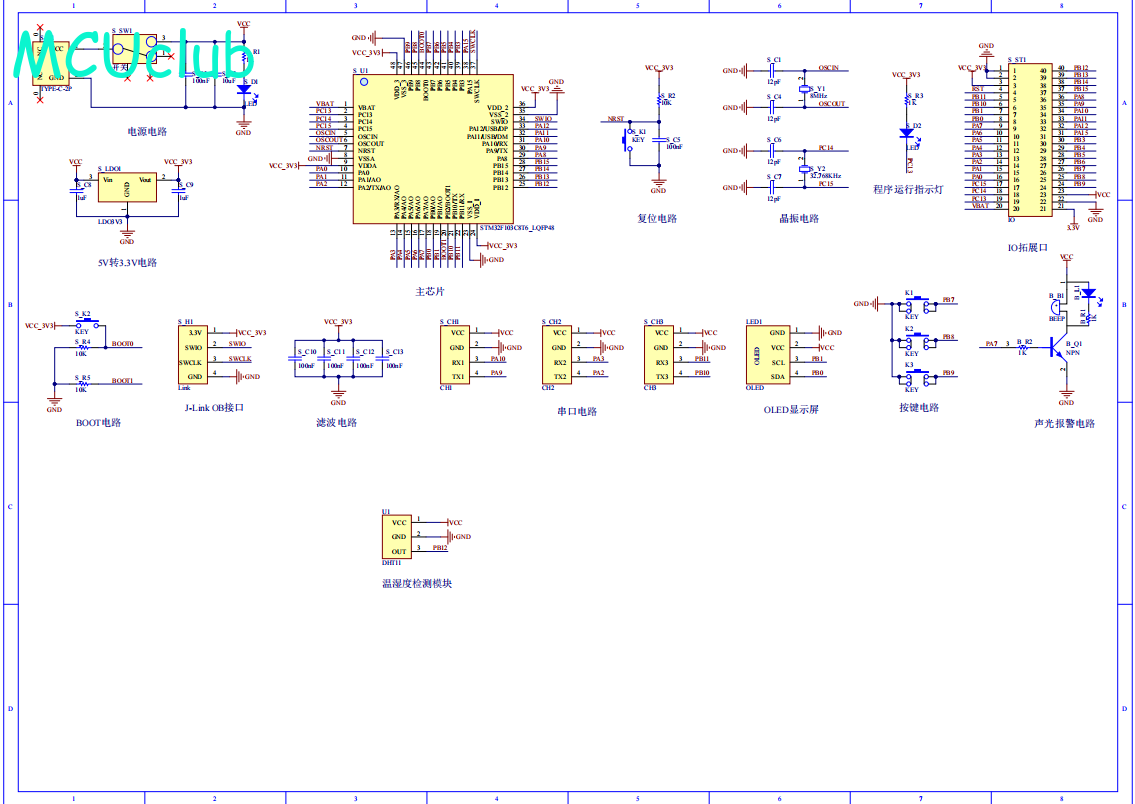Select the S_CH3 serial connector block

pyautogui.click(x=659, y=355)
